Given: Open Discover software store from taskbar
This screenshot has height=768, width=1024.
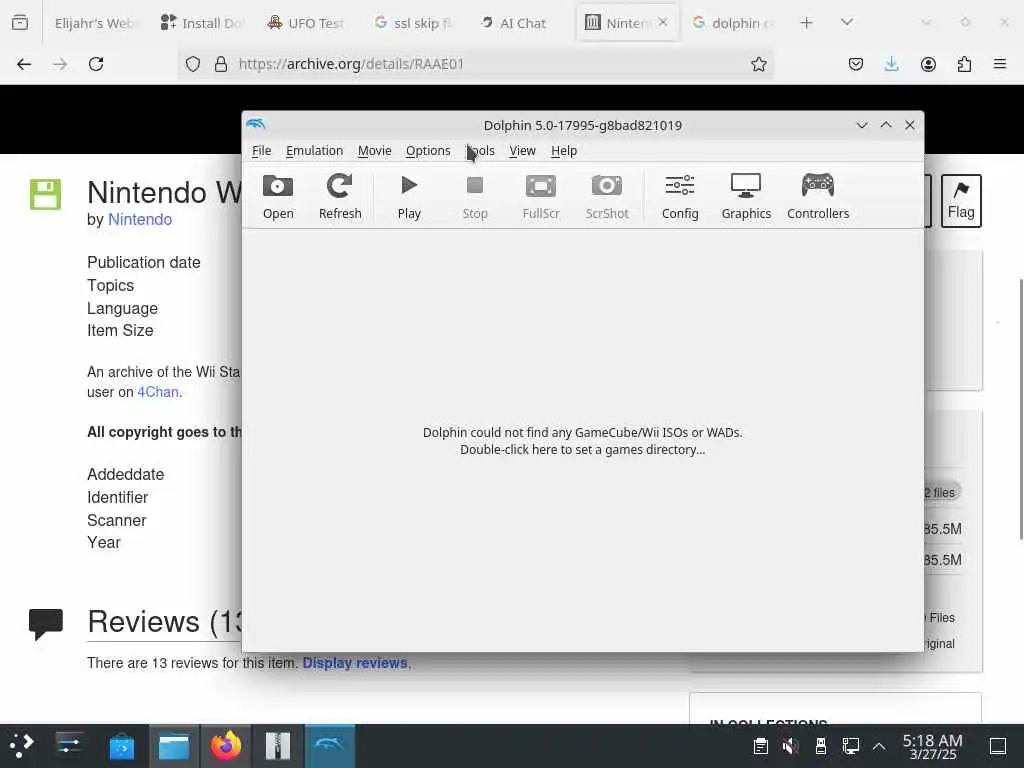Looking at the screenshot, I should click(121, 746).
